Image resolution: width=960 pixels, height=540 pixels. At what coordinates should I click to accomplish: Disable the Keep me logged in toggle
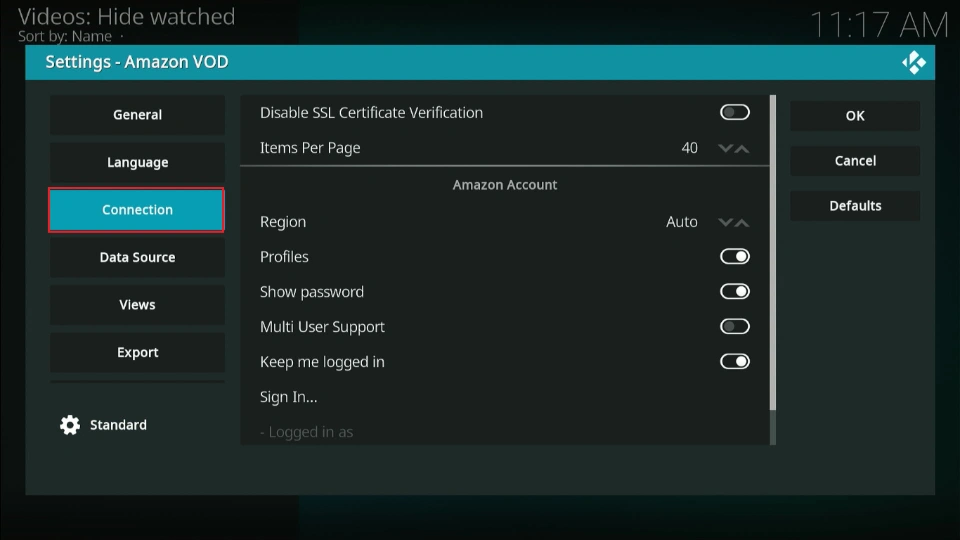point(734,362)
